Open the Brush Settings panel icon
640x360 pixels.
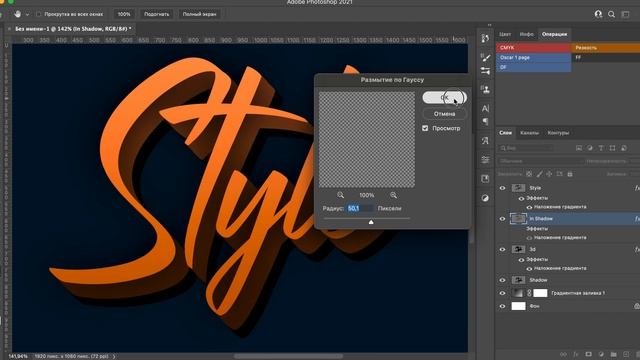[x=485, y=71]
